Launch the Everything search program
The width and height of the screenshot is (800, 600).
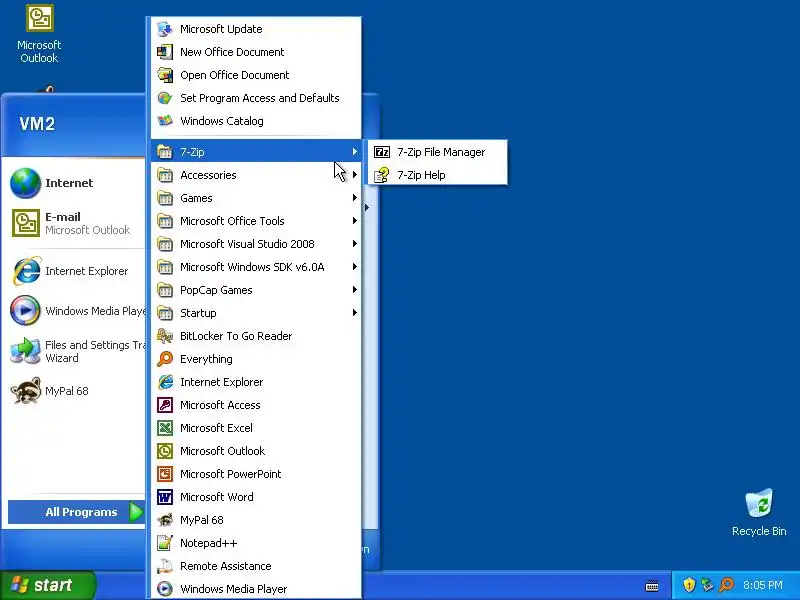coord(256,359)
